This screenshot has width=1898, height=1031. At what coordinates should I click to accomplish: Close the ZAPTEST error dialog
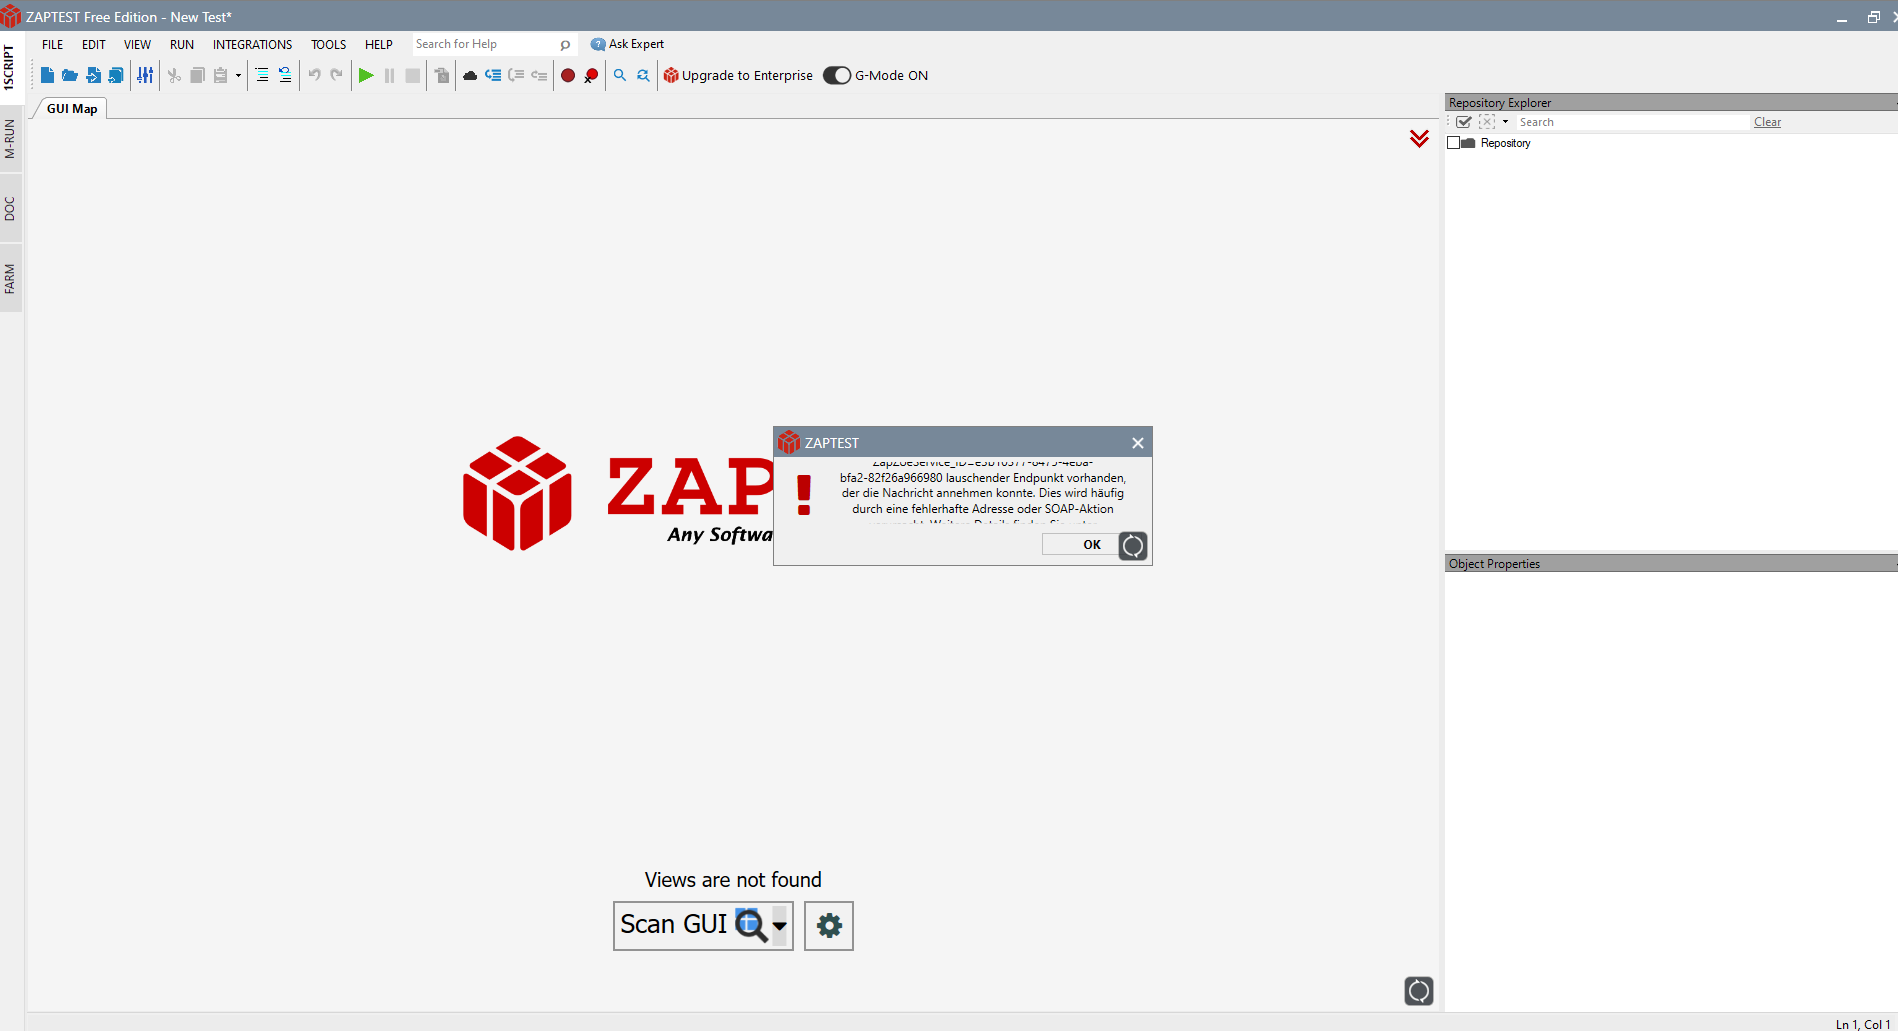click(1137, 443)
